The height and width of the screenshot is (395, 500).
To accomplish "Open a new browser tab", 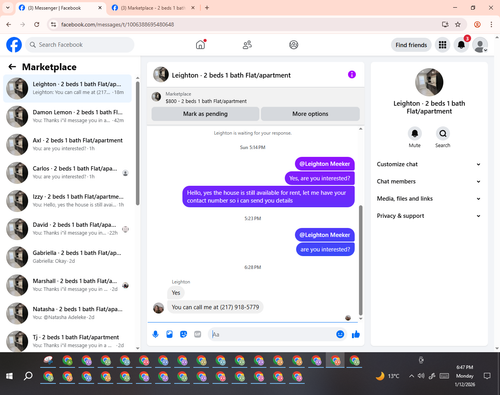I will (207, 8).
